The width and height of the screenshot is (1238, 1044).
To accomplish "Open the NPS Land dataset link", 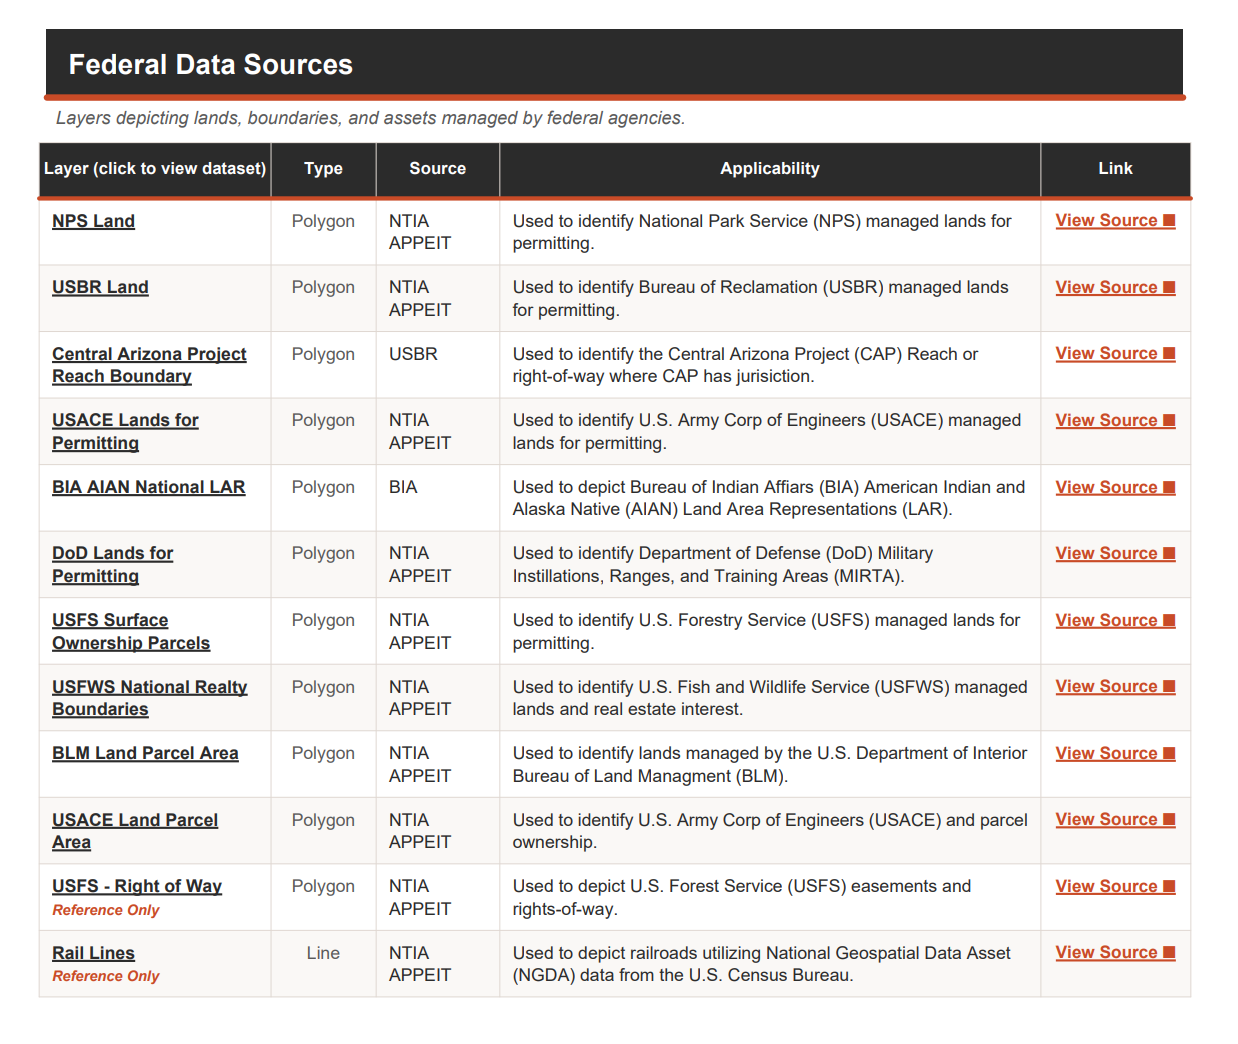I will (x=93, y=221).
